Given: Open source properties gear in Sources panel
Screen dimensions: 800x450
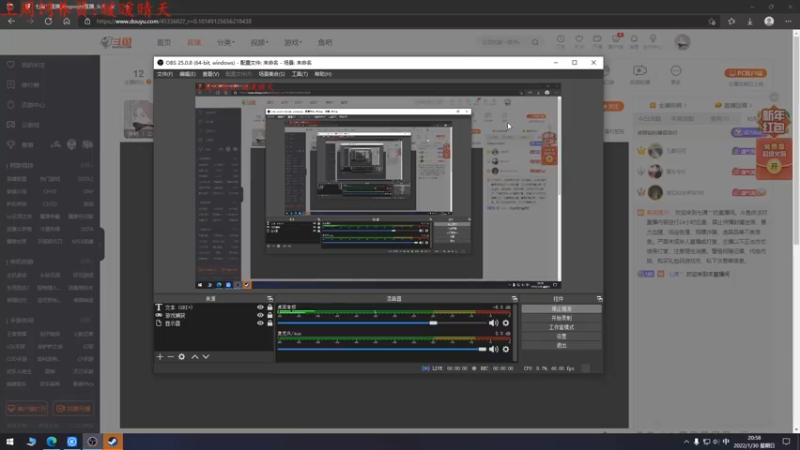Looking at the screenshot, I should pyautogui.click(x=182, y=357).
